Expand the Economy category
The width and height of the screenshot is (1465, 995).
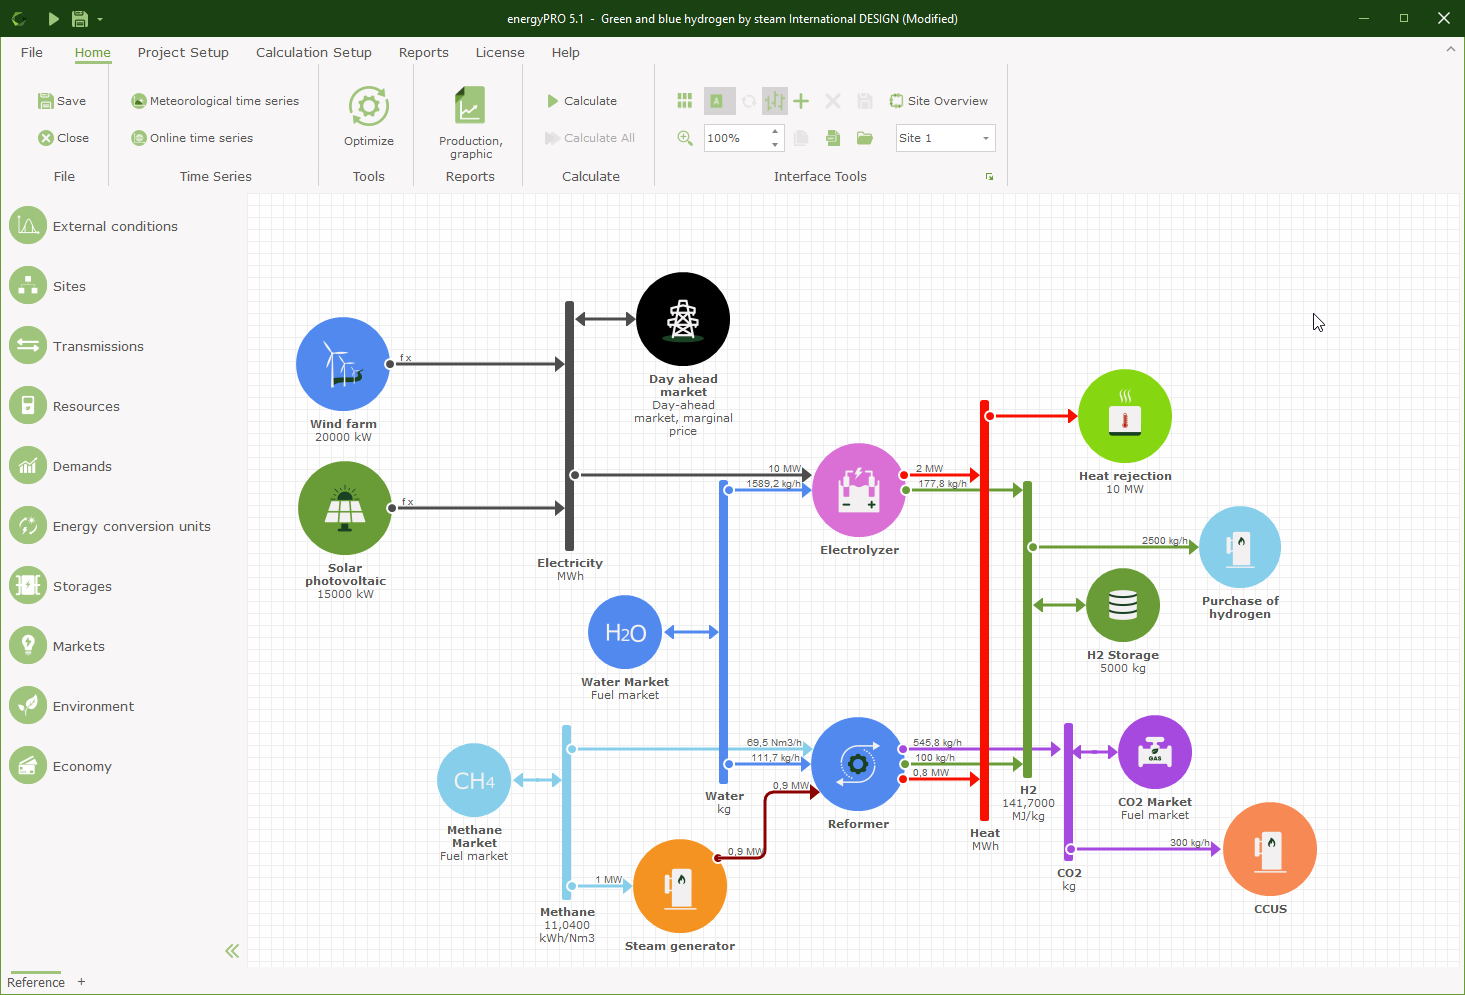tap(61, 766)
